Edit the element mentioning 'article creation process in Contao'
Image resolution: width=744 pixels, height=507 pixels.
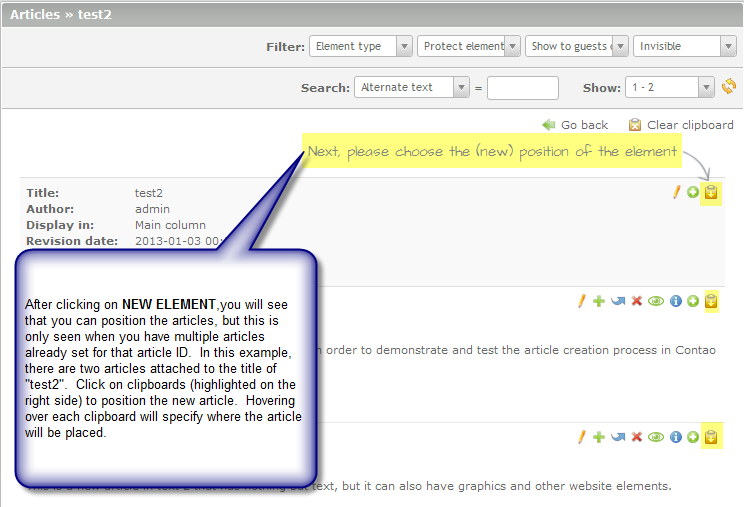(x=582, y=301)
